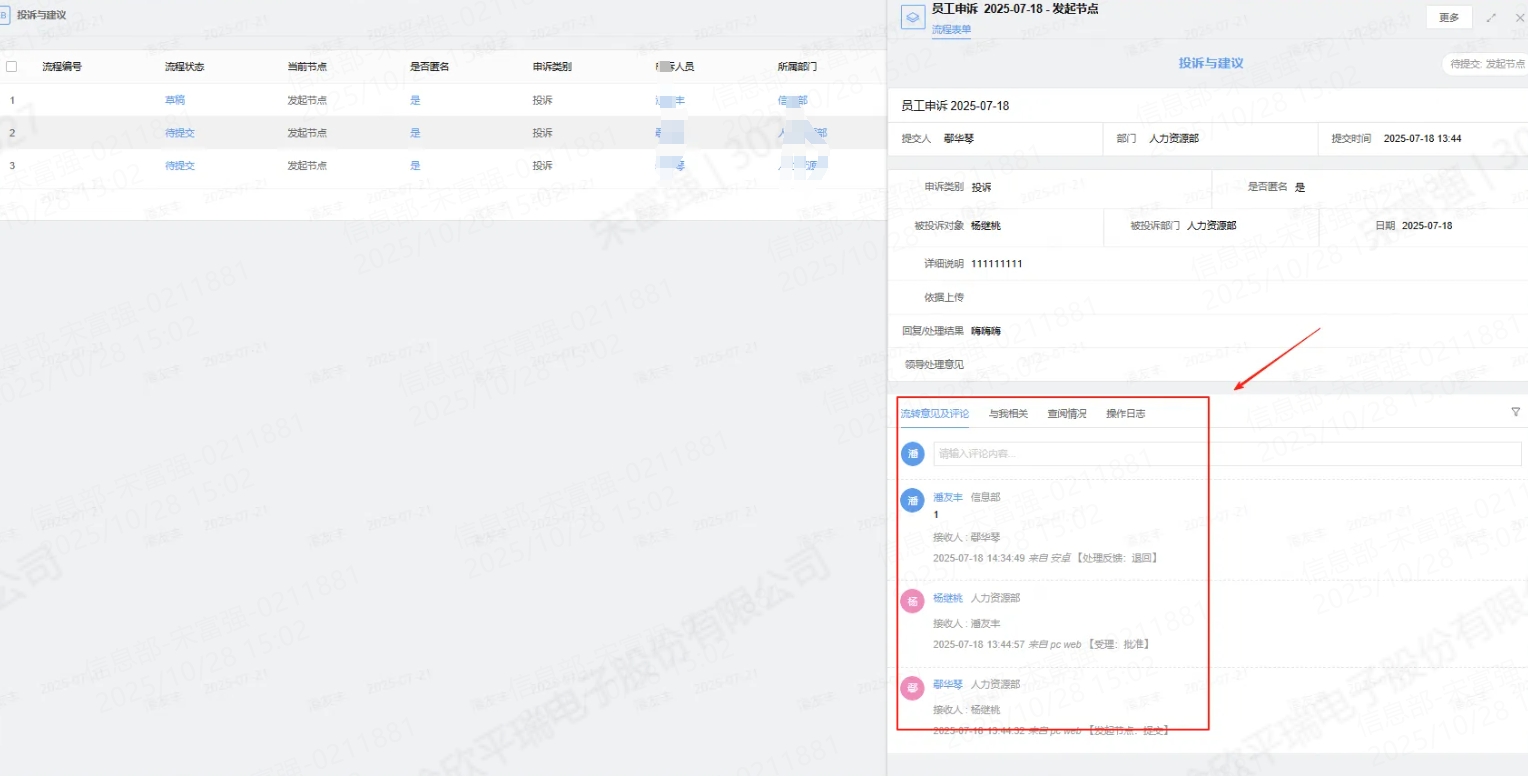Screen dimensions: 1528x776
Task: Click avatar beside comment input box
Action: point(912,454)
